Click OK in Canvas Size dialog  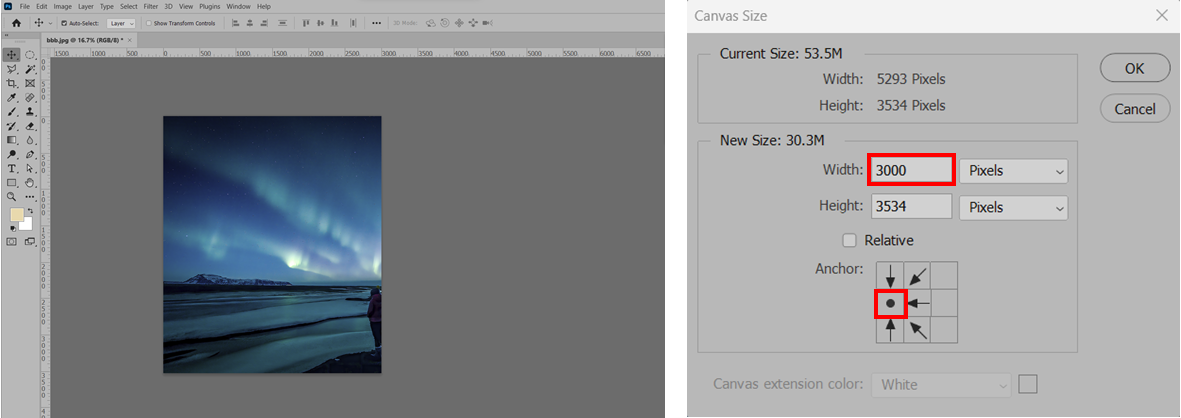[x=1134, y=69]
